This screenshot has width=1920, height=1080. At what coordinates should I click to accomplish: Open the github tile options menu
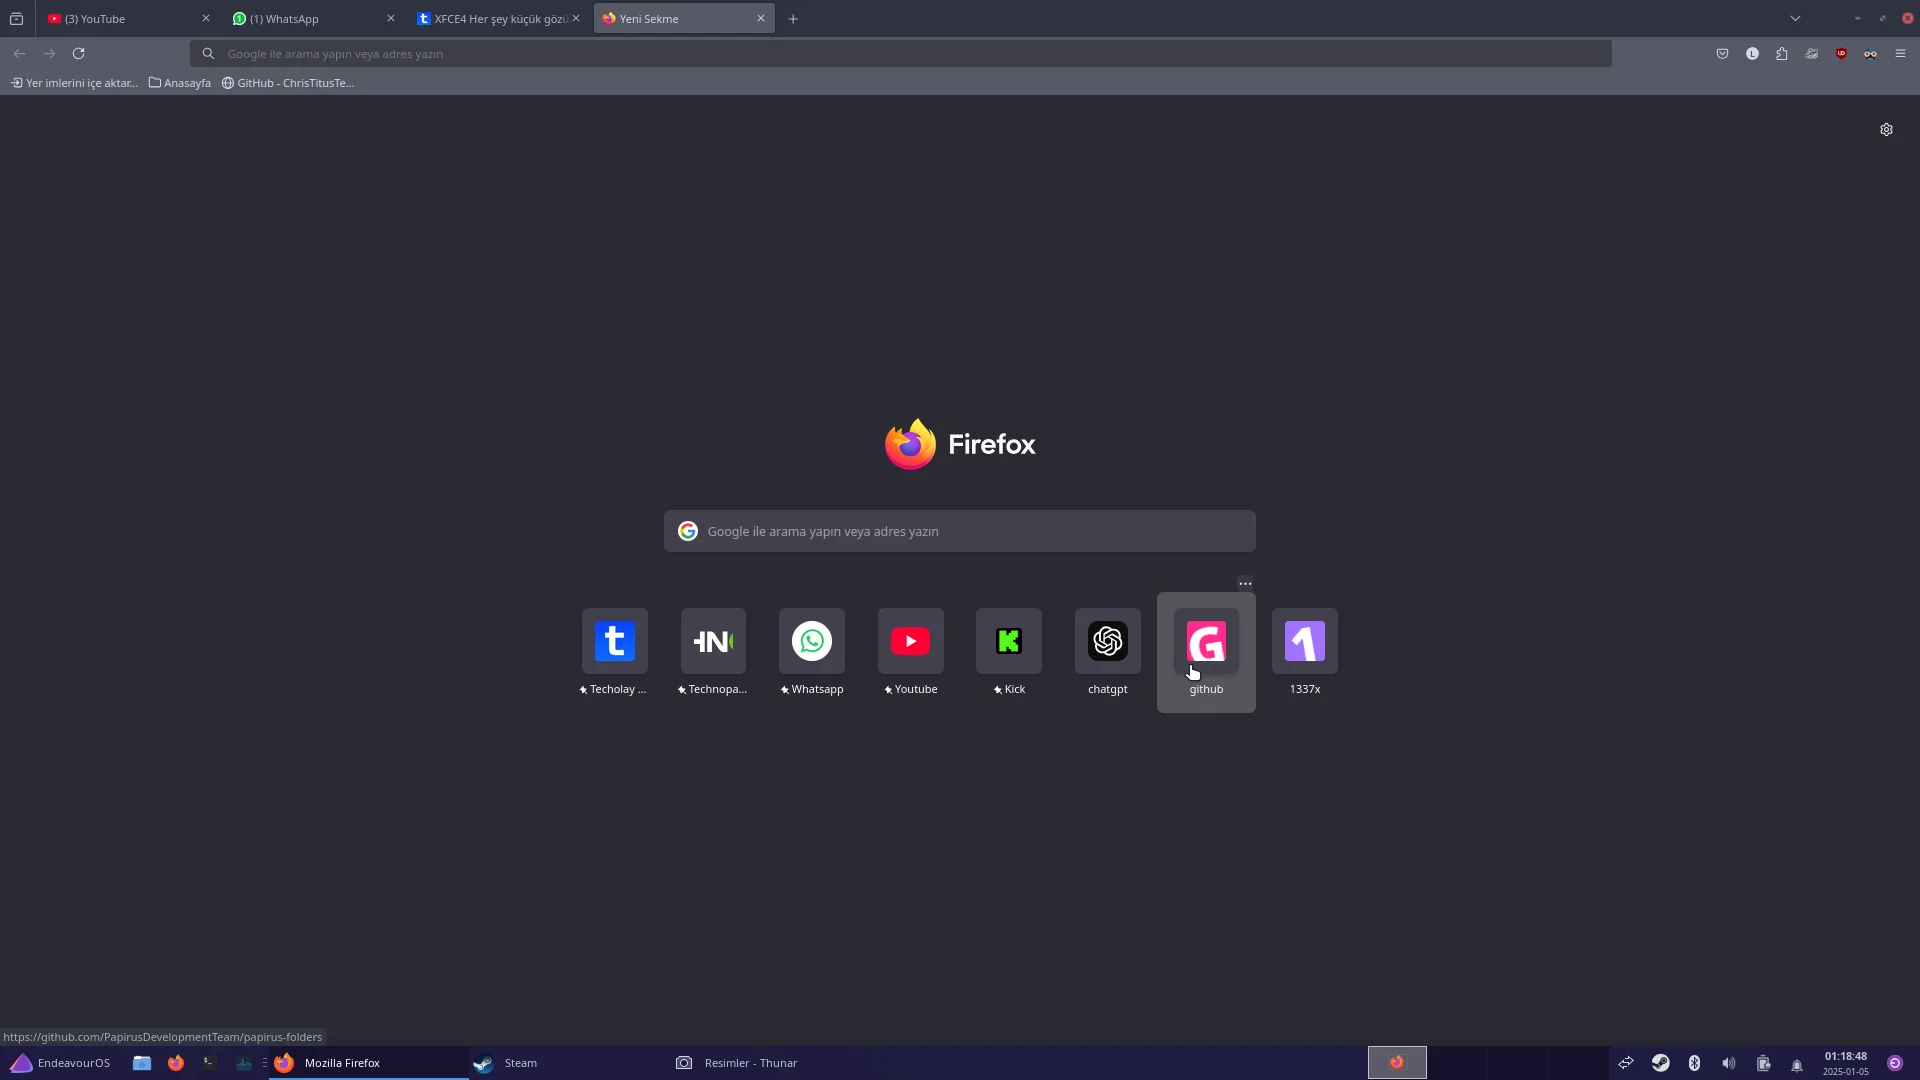coord(1245,583)
